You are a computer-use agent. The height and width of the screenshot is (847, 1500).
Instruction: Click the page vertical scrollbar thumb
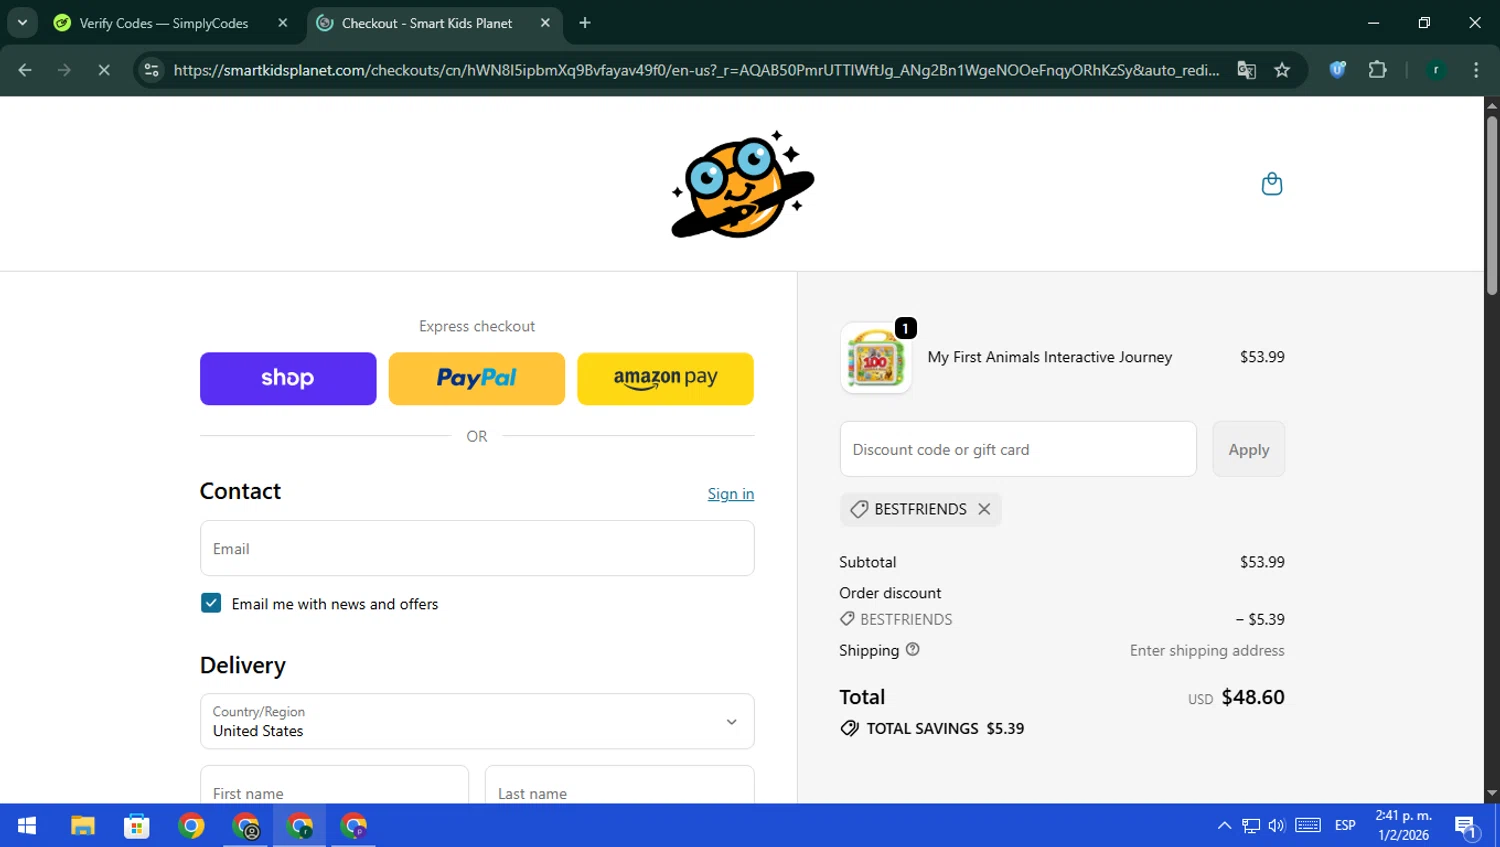(x=1492, y=205)
